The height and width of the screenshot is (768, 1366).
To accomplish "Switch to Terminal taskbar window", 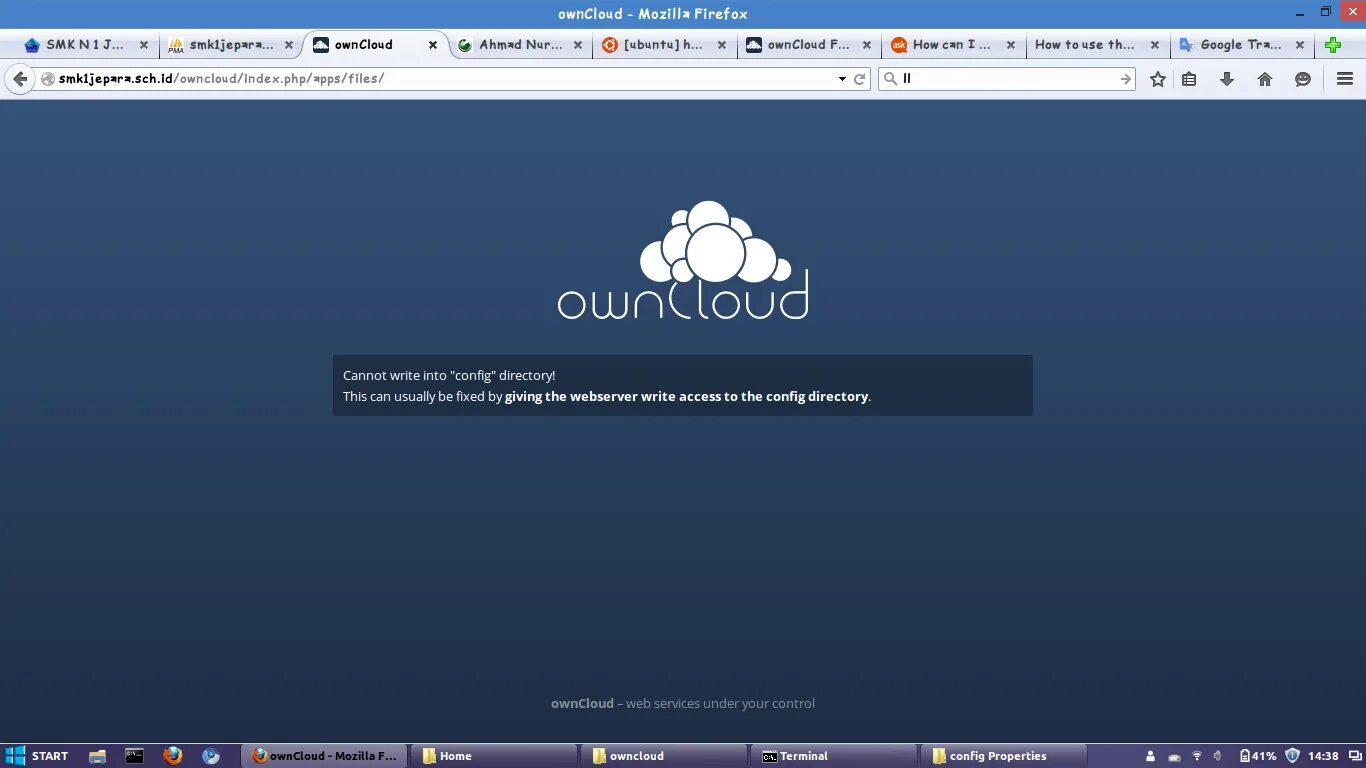I will pos(835,756).
